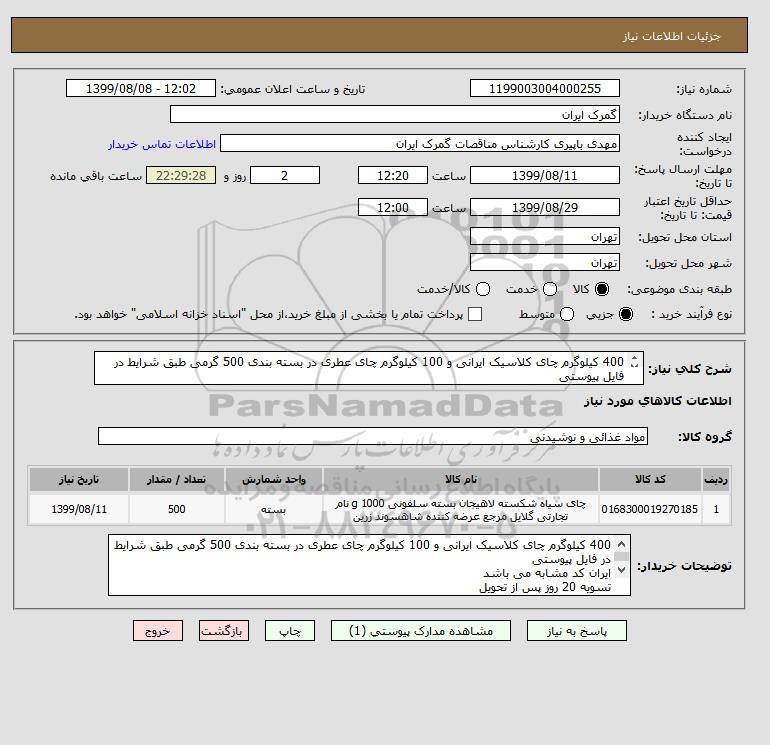Viewport: 770px width, 745px height.
Task: Click the شماره نیاز number field
Action: pyautogui.click(x=545, y=88)
